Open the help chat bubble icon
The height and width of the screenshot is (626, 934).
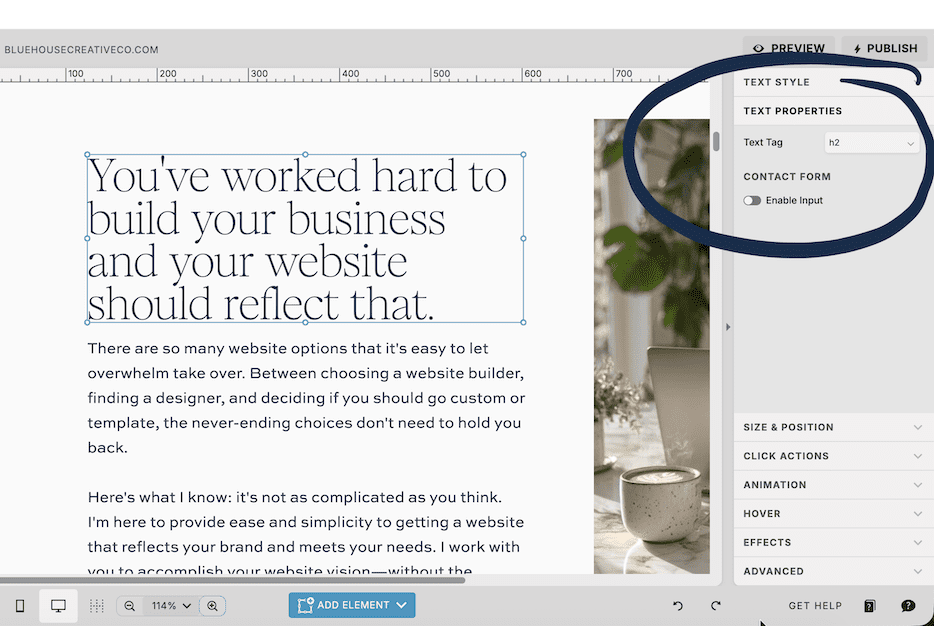click(x=908, y=606)
